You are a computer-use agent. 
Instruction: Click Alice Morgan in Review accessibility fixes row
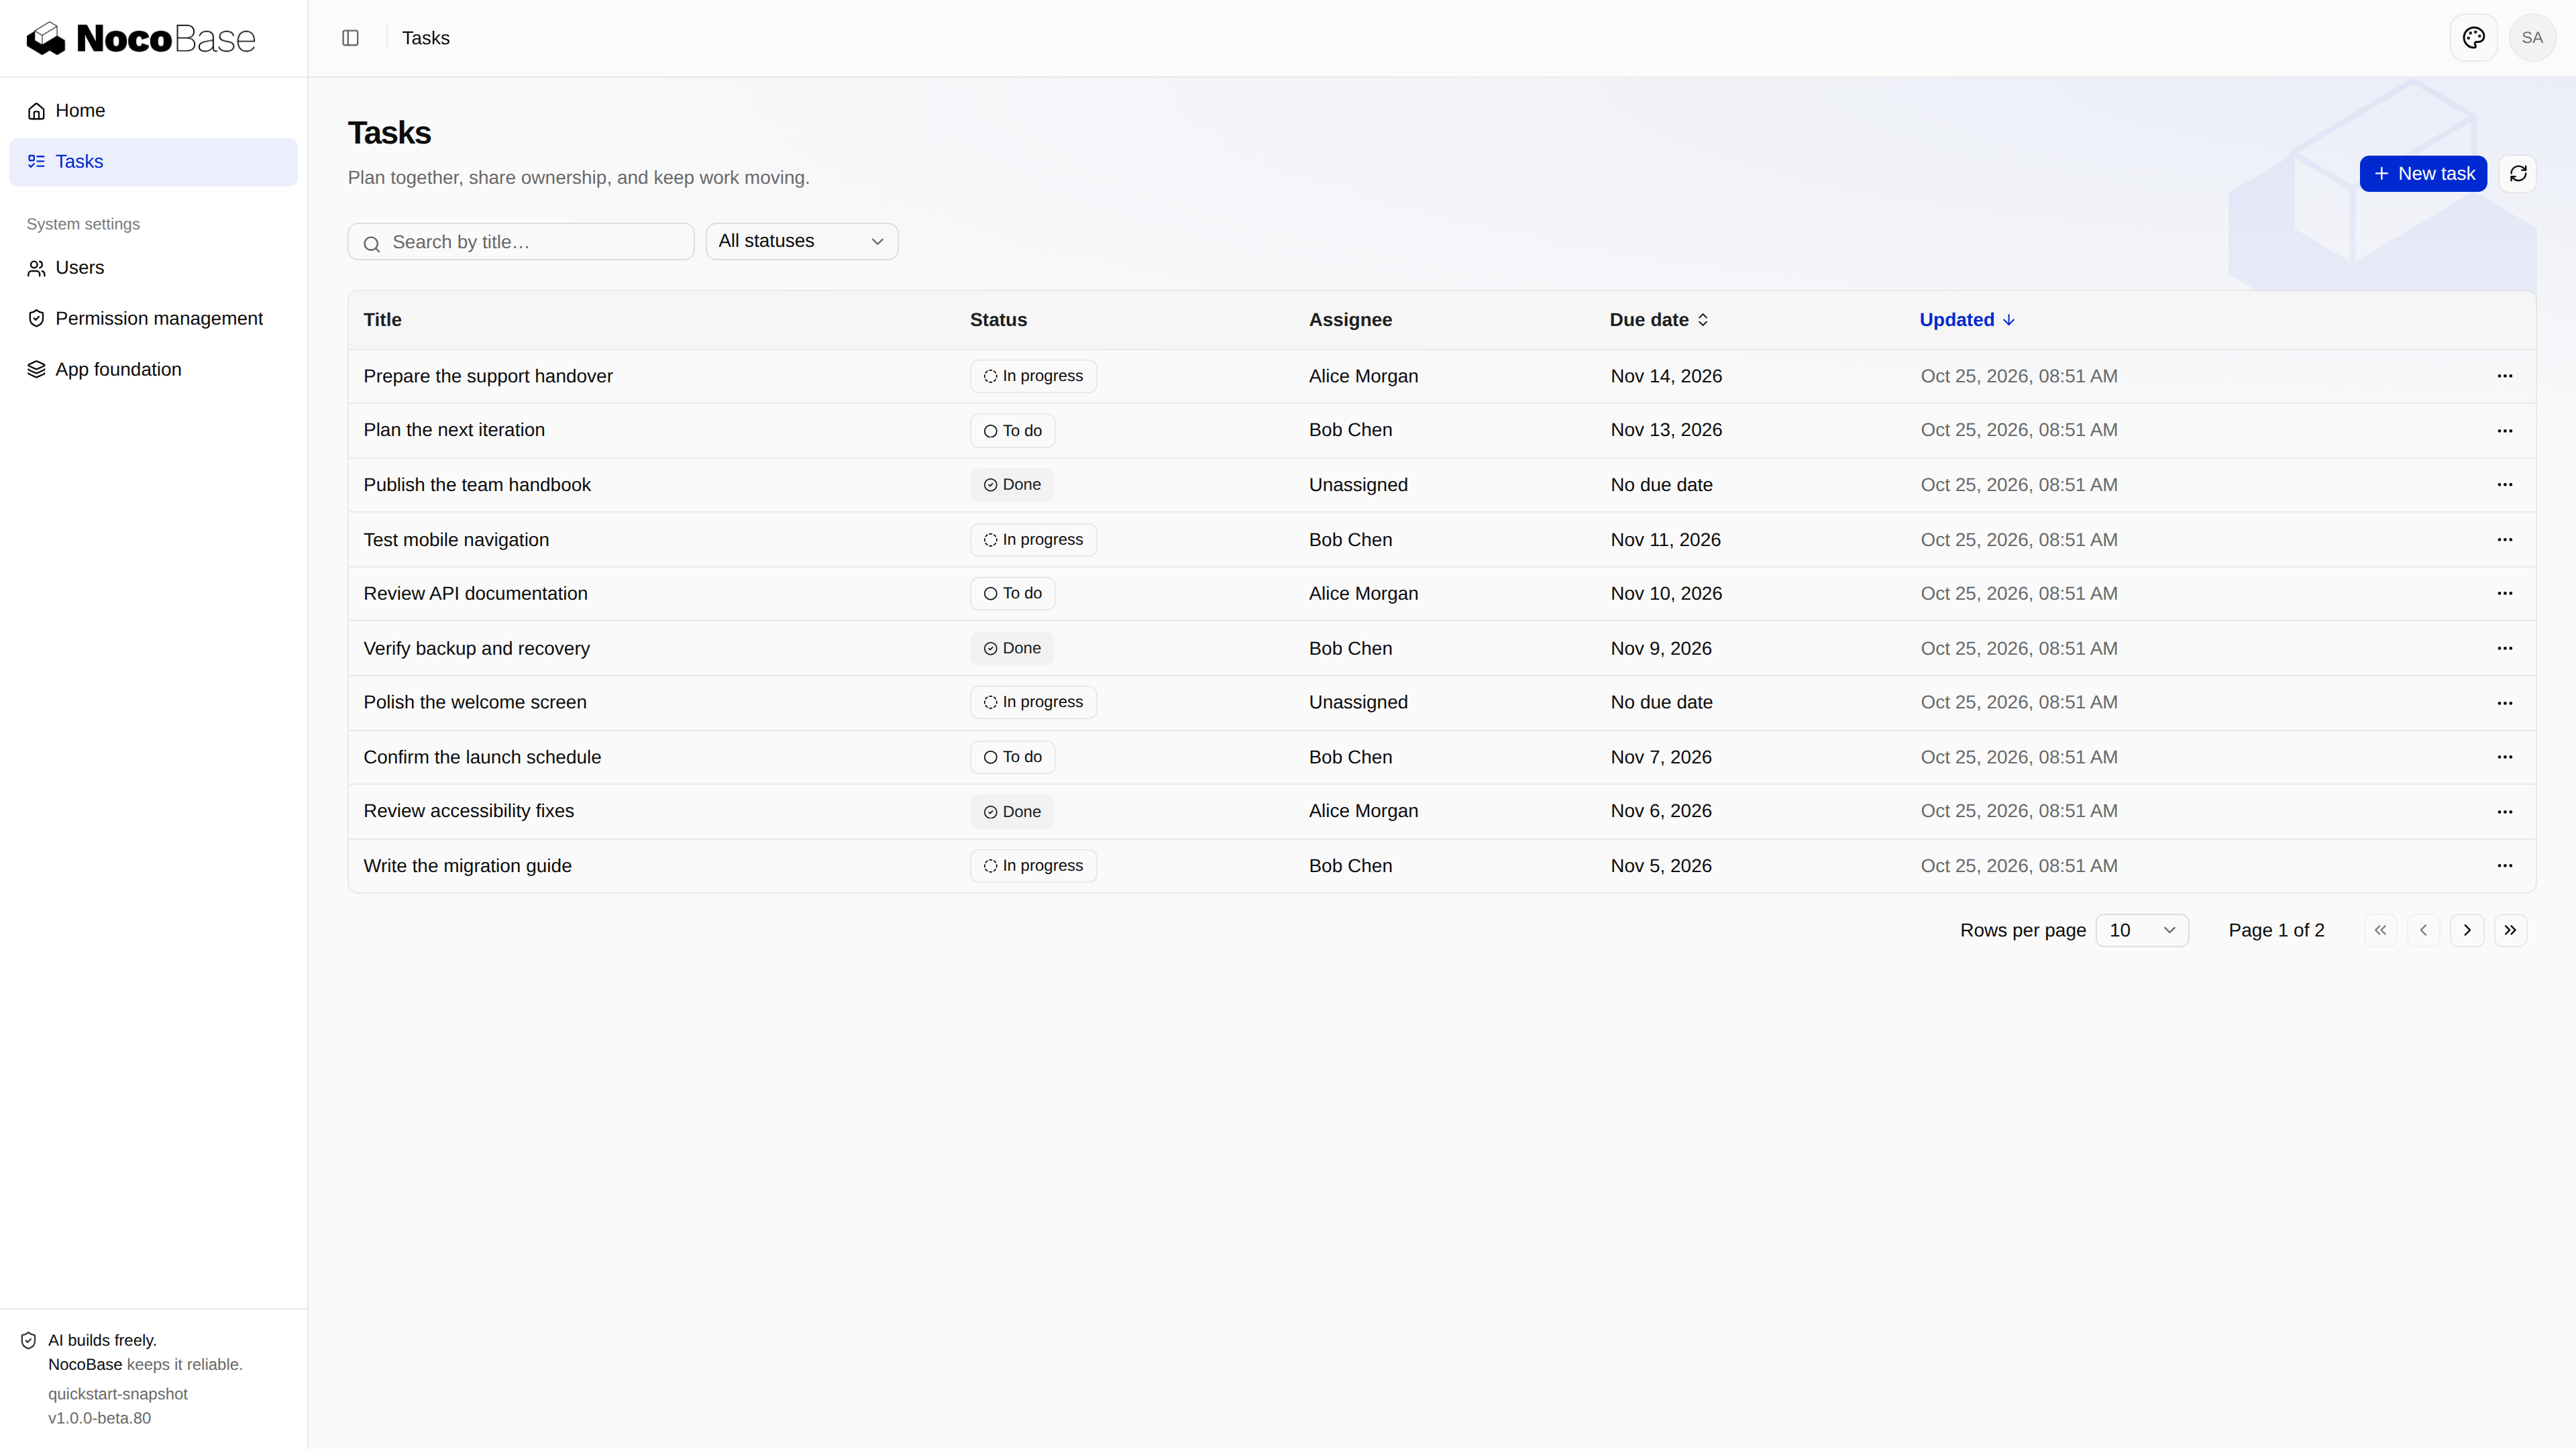(x=1363, y=811)
